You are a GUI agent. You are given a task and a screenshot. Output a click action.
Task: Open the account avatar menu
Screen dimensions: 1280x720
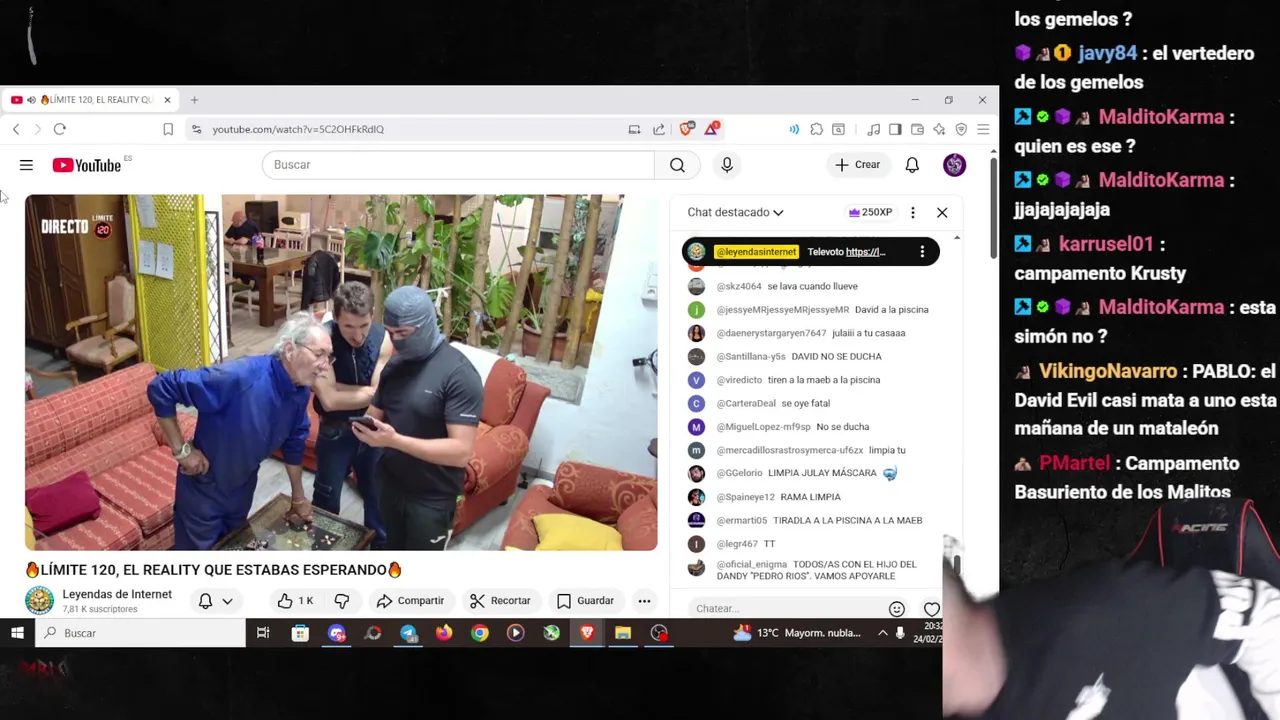click(x=954, y=165)
